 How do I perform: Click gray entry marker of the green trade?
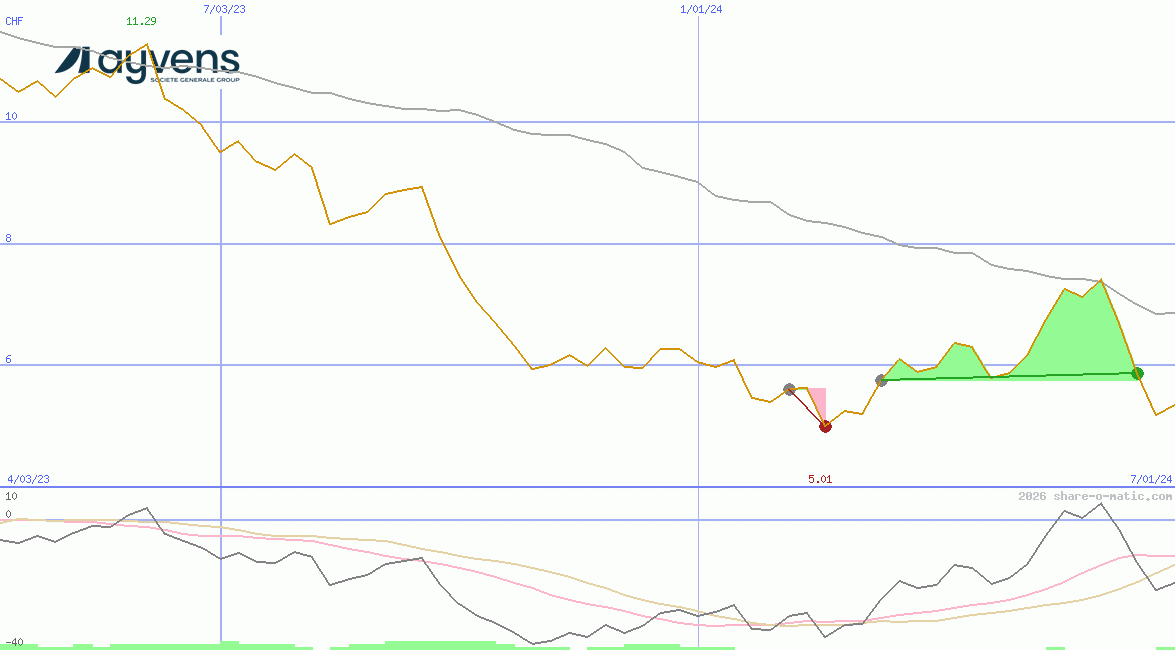881,380
